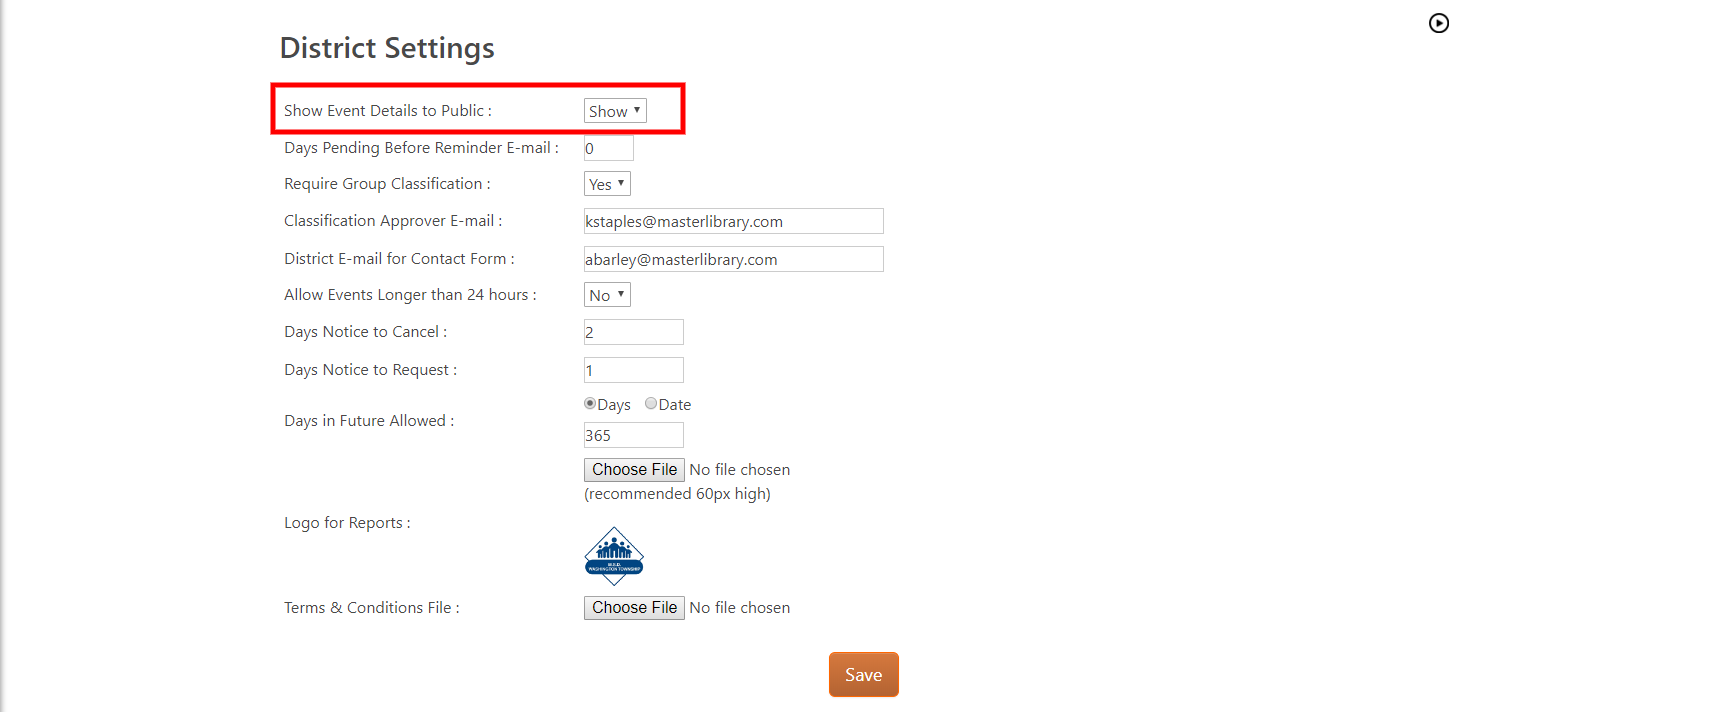Click the District Settings heading text
This screenshot has width=1728, height=712.
pyautogui.click(x=387, y=48)
